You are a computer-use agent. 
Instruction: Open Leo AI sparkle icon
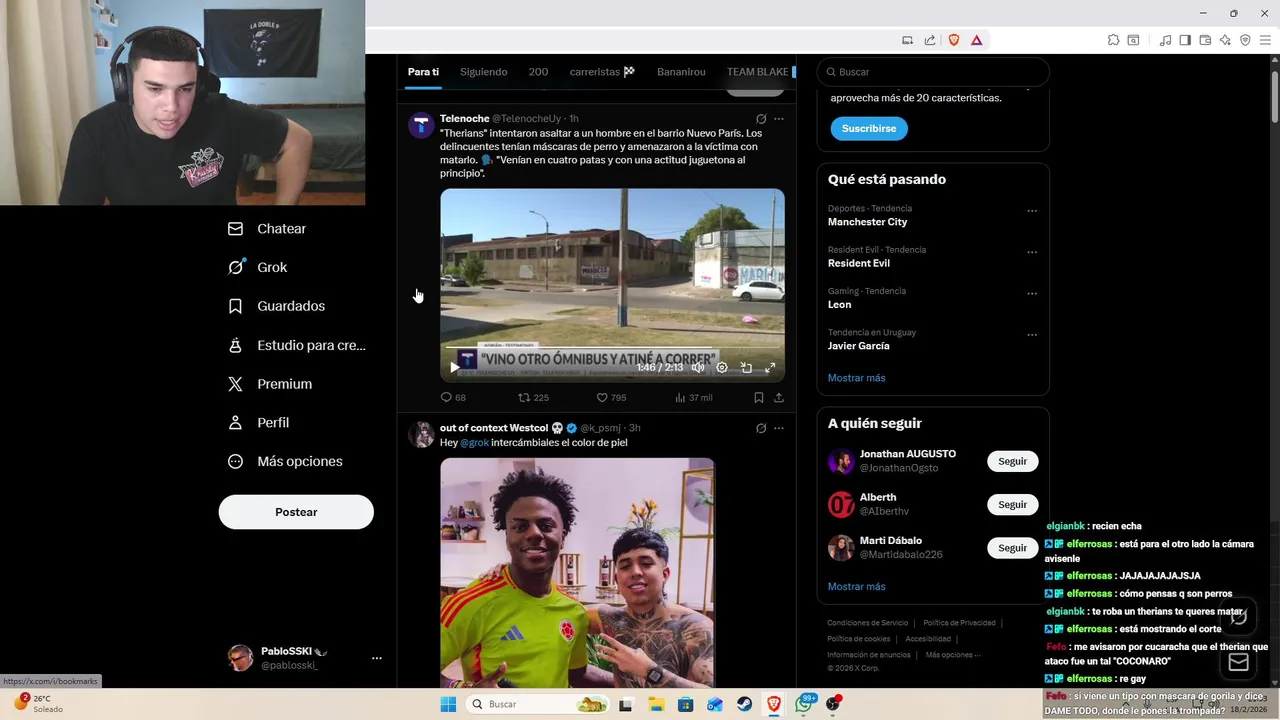pyautogui.click(x=1225, y=40)
